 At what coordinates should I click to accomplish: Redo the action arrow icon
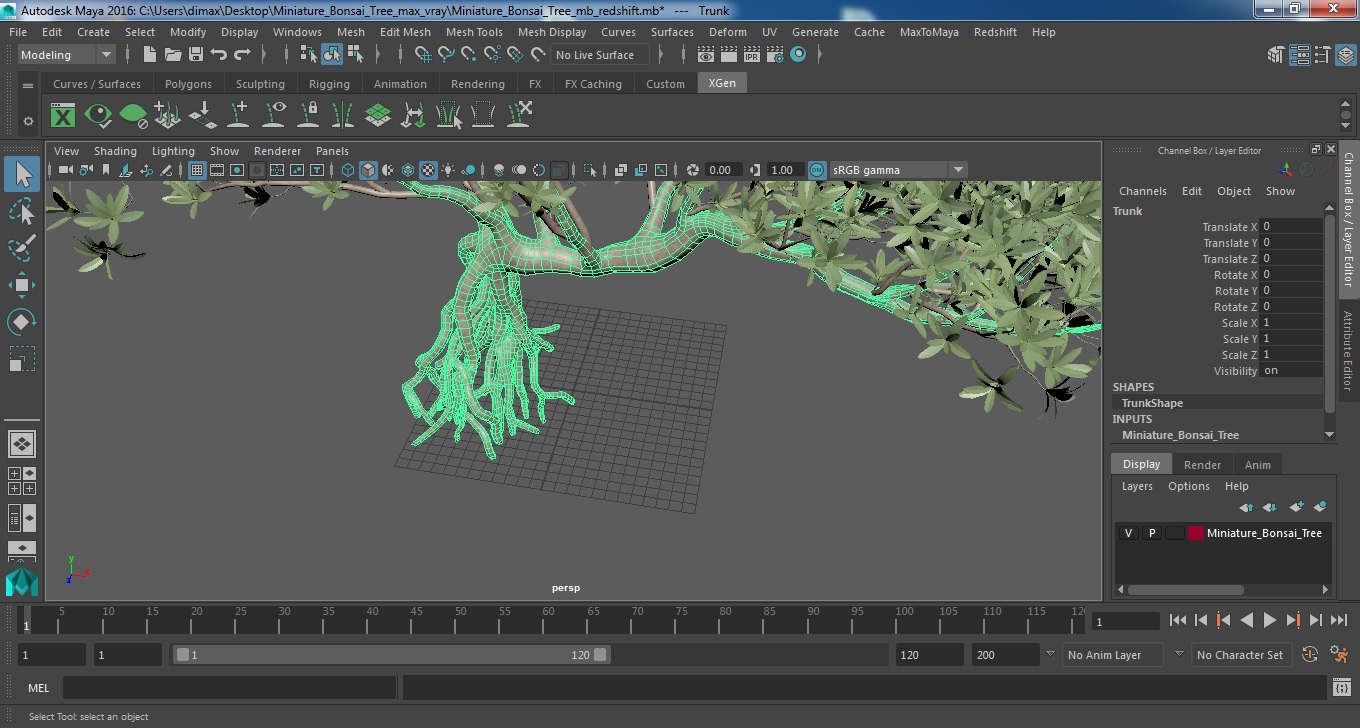point(242,55)
